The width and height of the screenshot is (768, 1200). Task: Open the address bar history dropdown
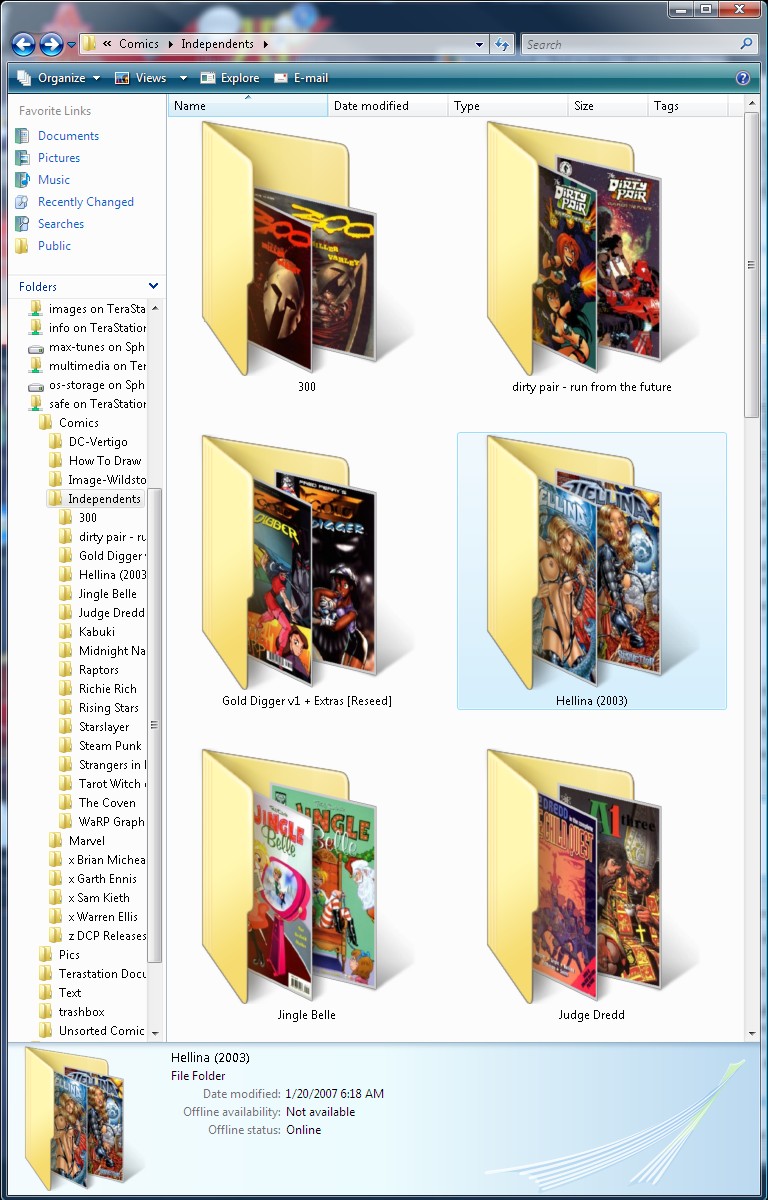[480, 44]
